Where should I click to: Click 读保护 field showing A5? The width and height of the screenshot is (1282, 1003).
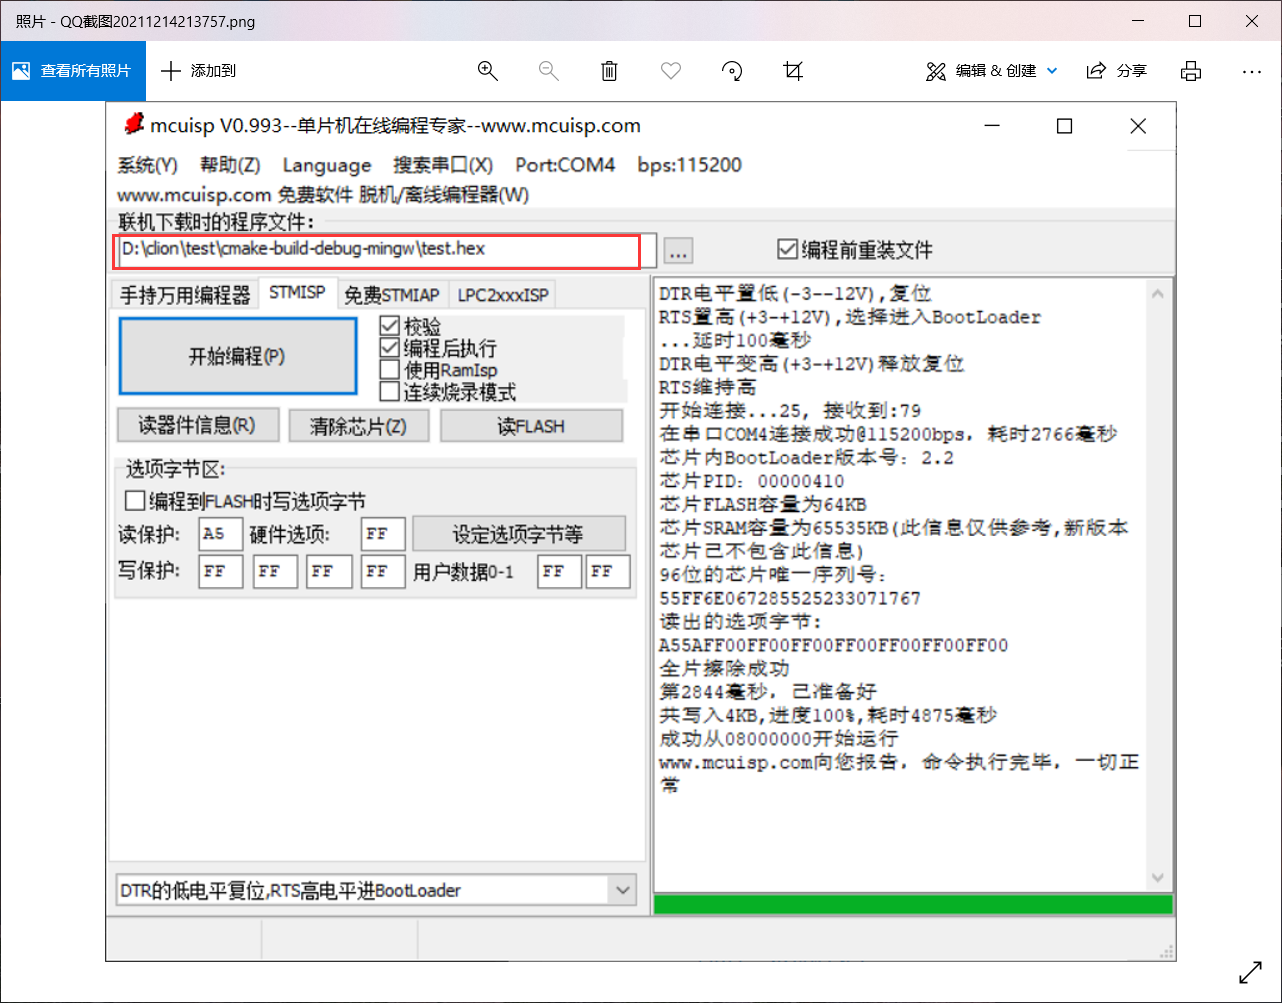221,534
